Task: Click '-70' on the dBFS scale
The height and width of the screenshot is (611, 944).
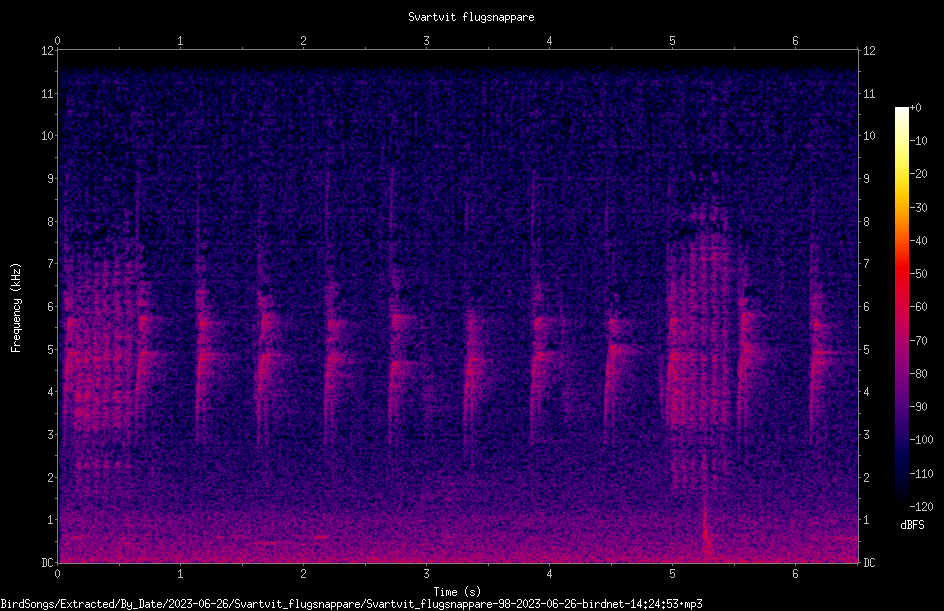Action: click(919, 341)
